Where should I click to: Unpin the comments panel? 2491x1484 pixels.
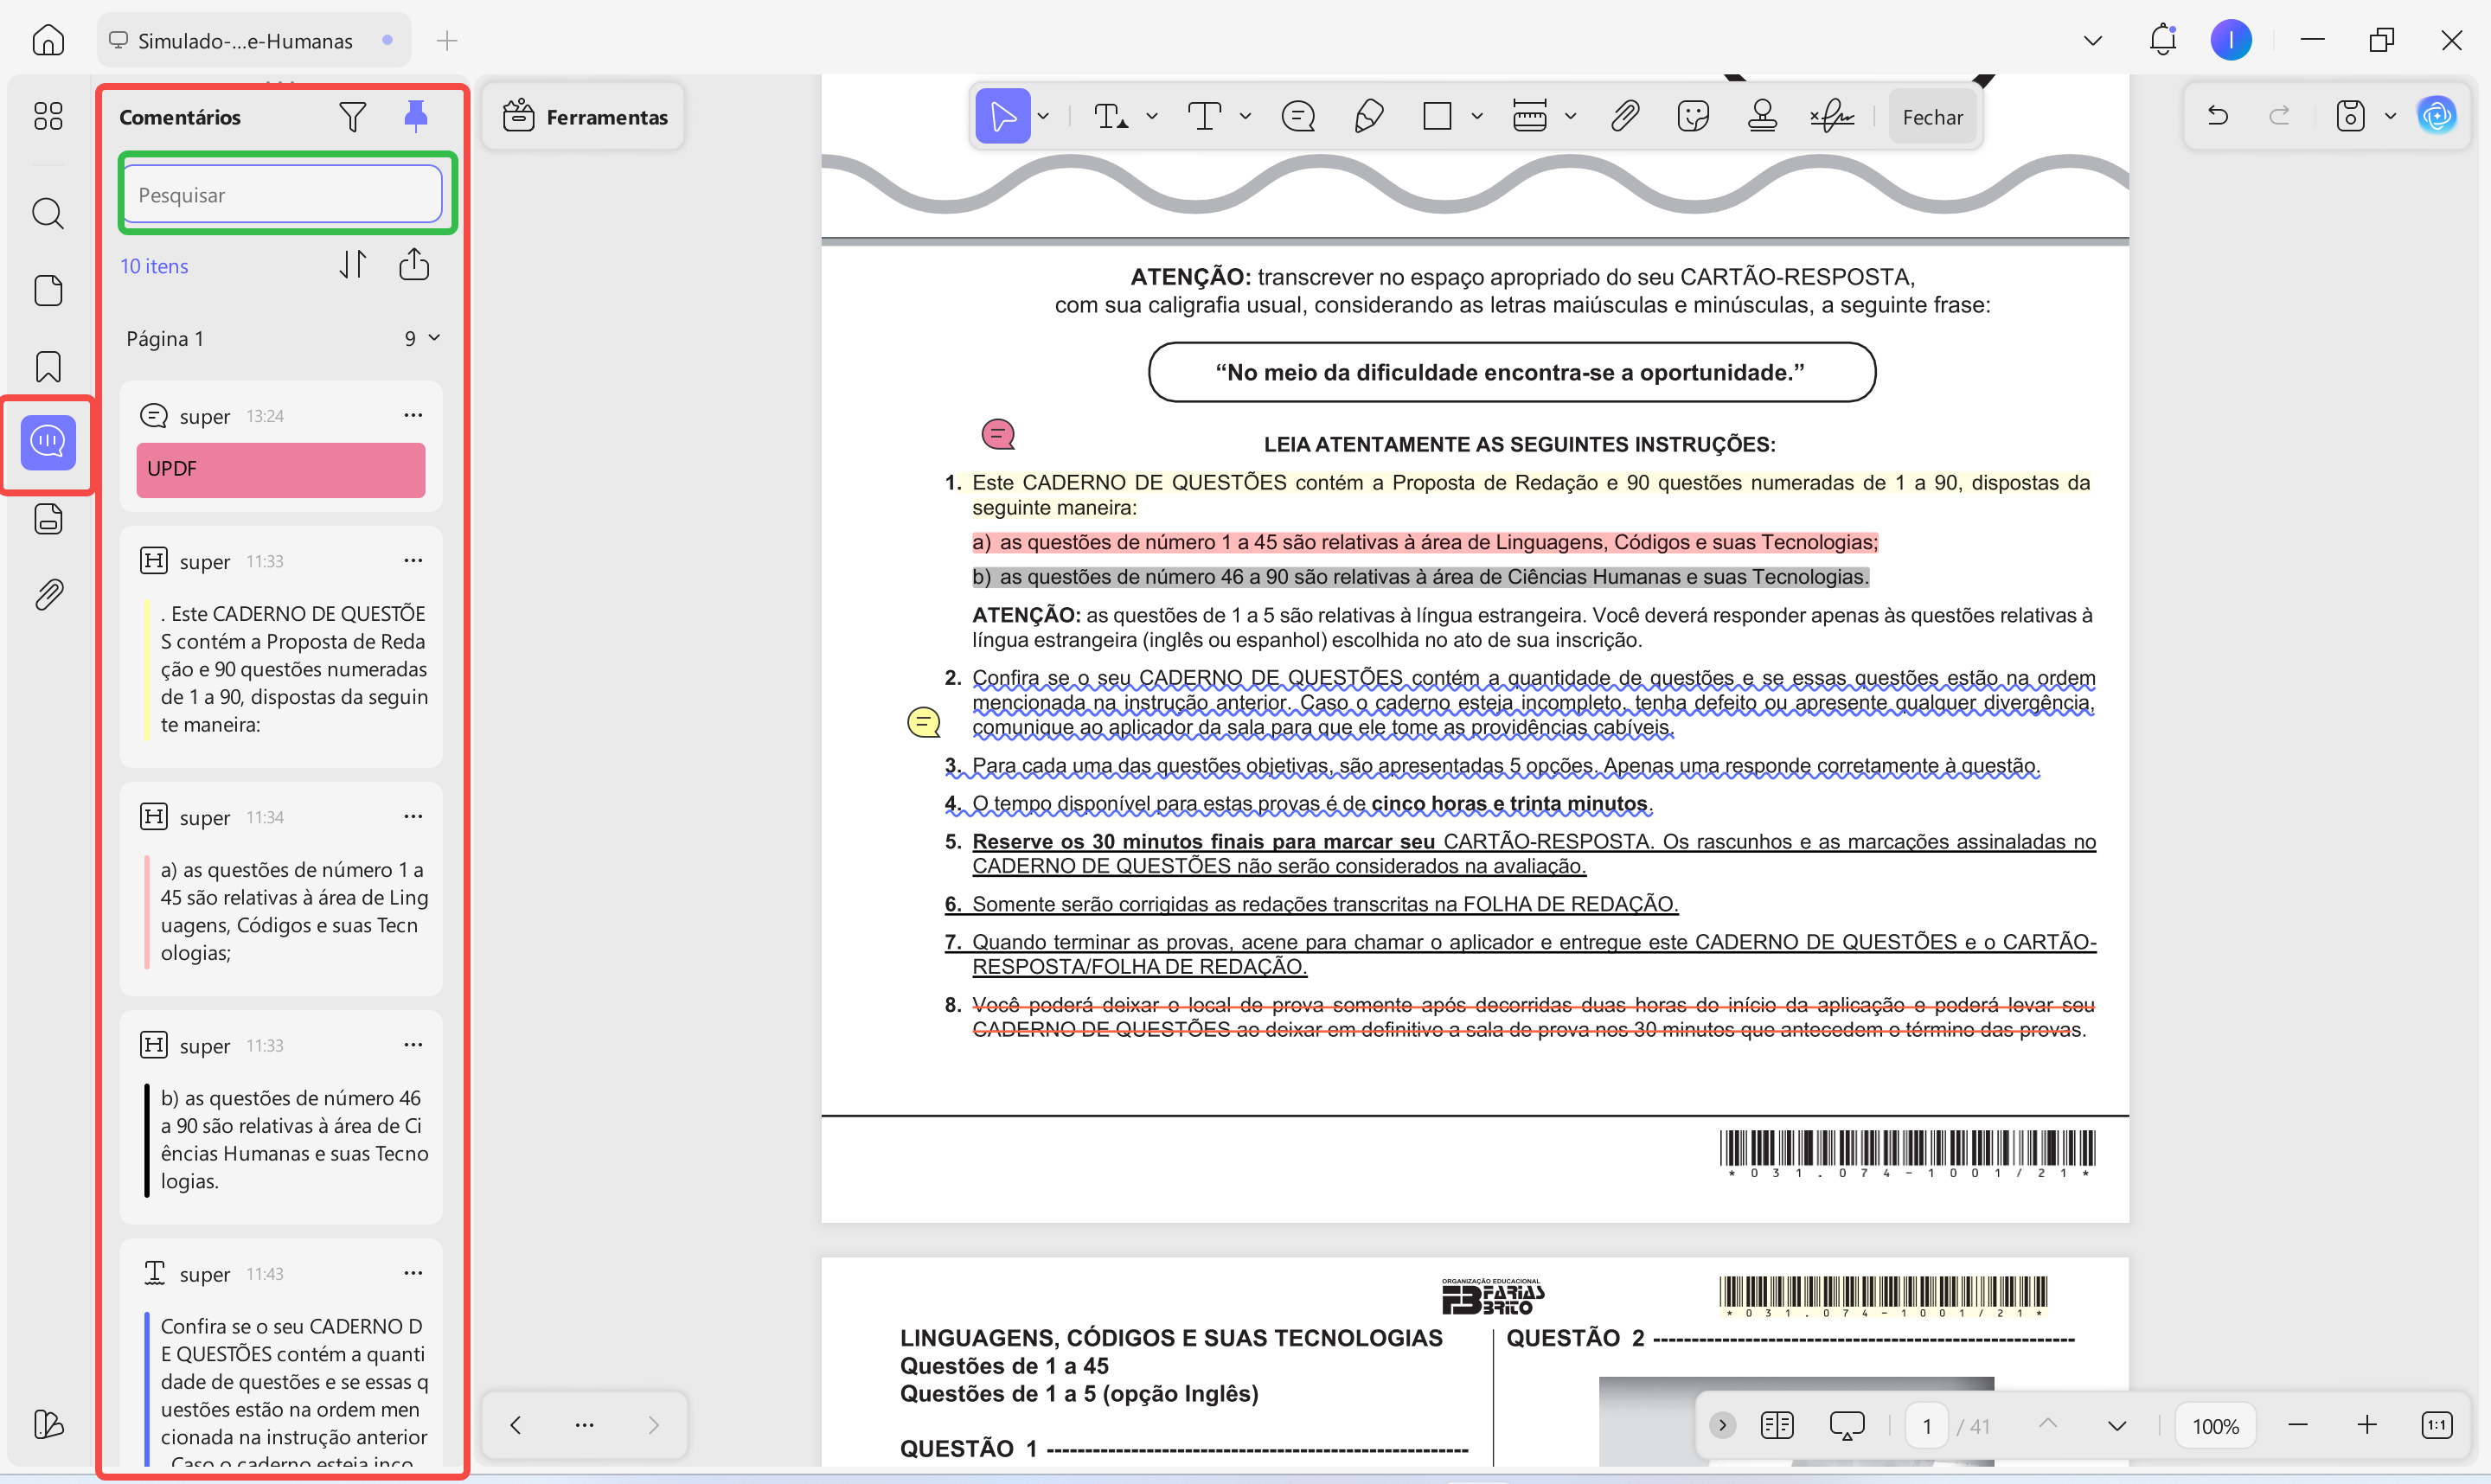[x=416, y=117]
